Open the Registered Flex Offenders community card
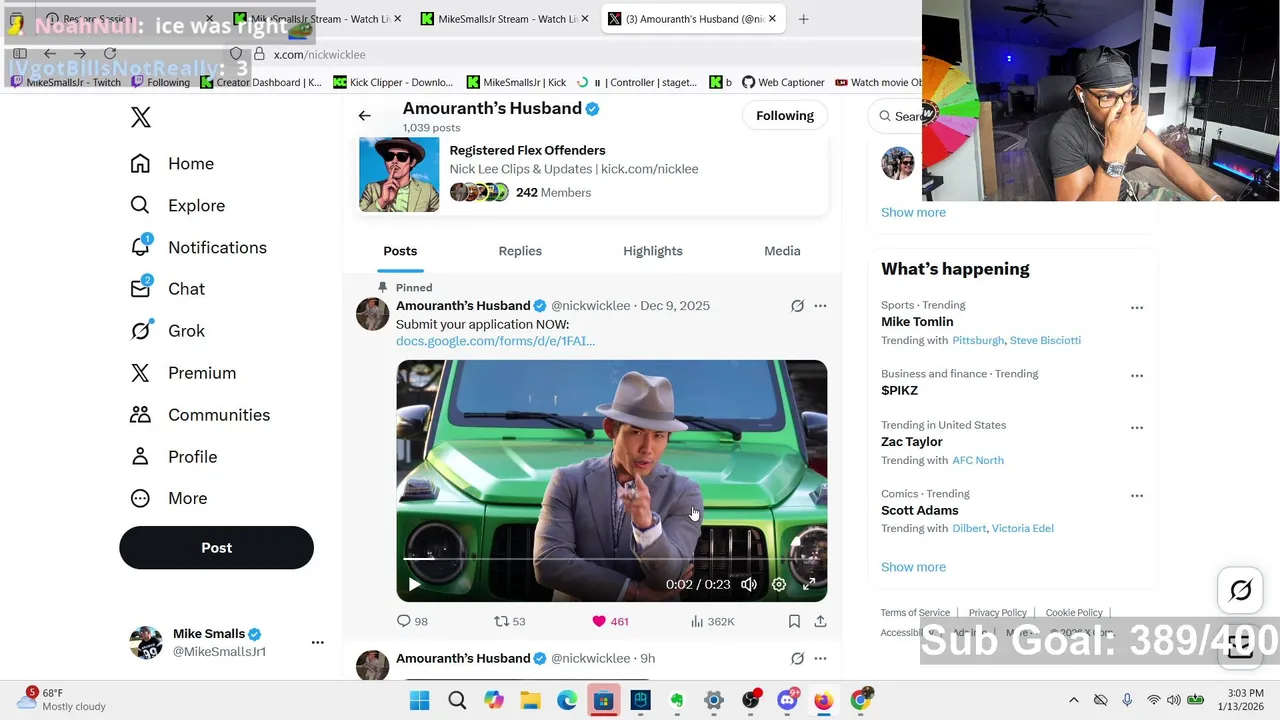The height and width of the screenshot is (720, 1280). [x=593, y=175]
